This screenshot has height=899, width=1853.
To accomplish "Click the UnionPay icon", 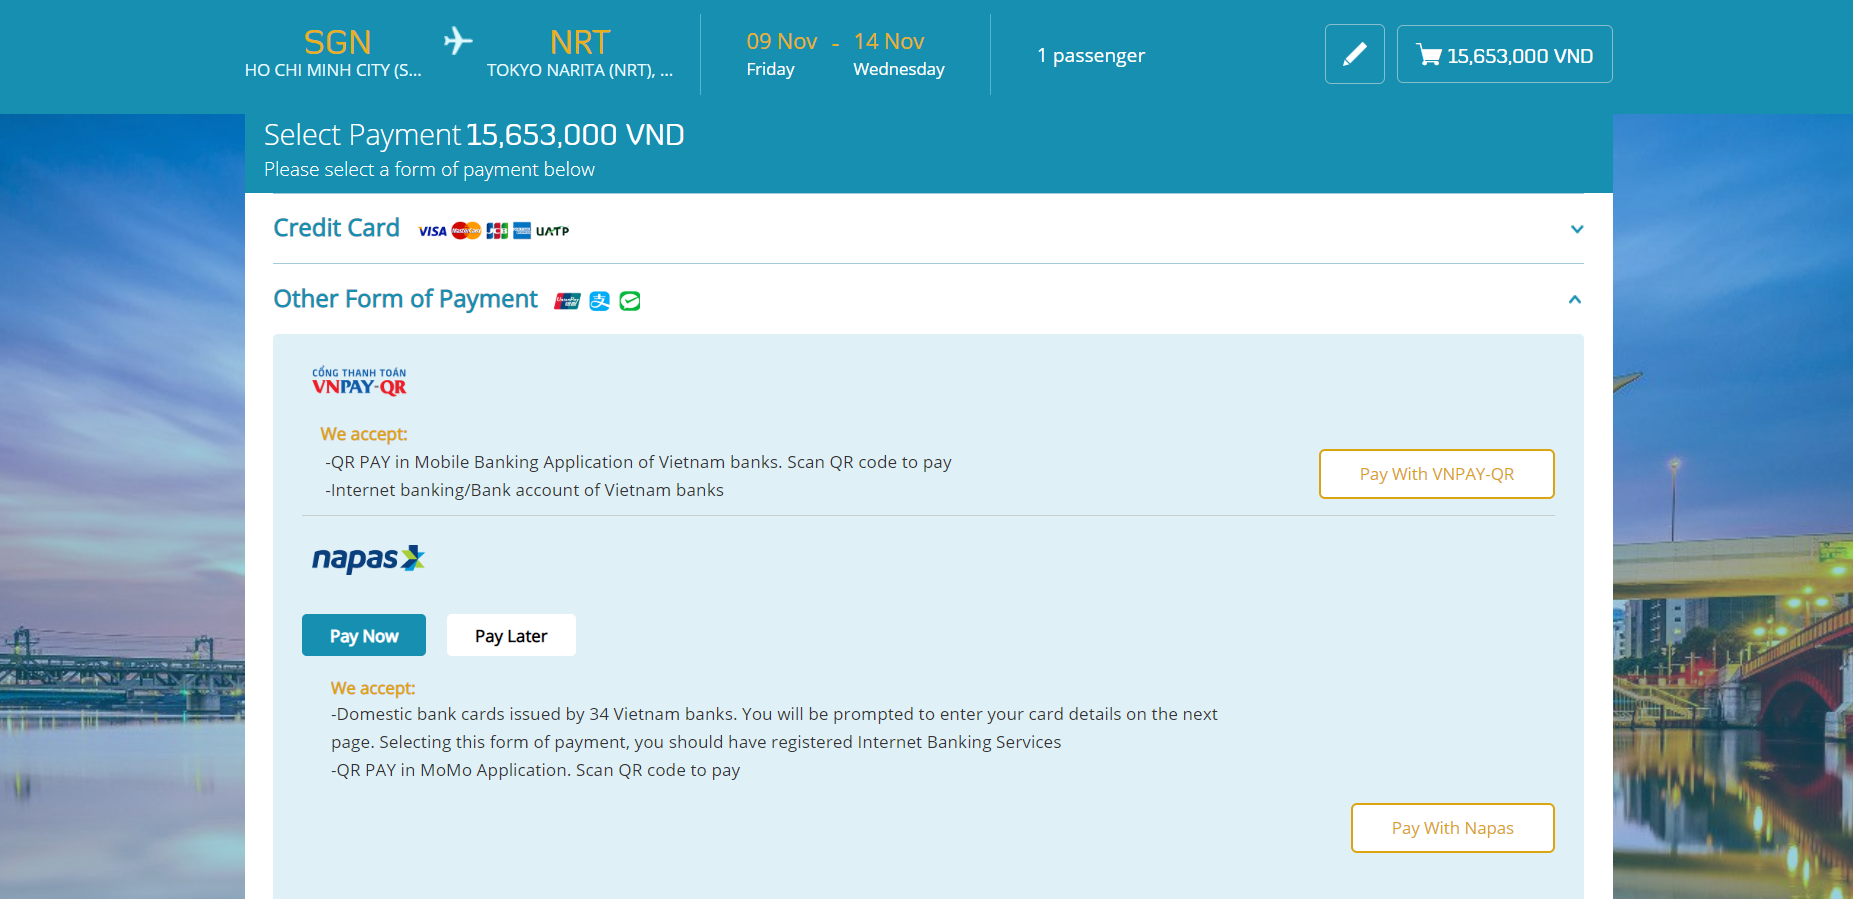I will [567, 301].
